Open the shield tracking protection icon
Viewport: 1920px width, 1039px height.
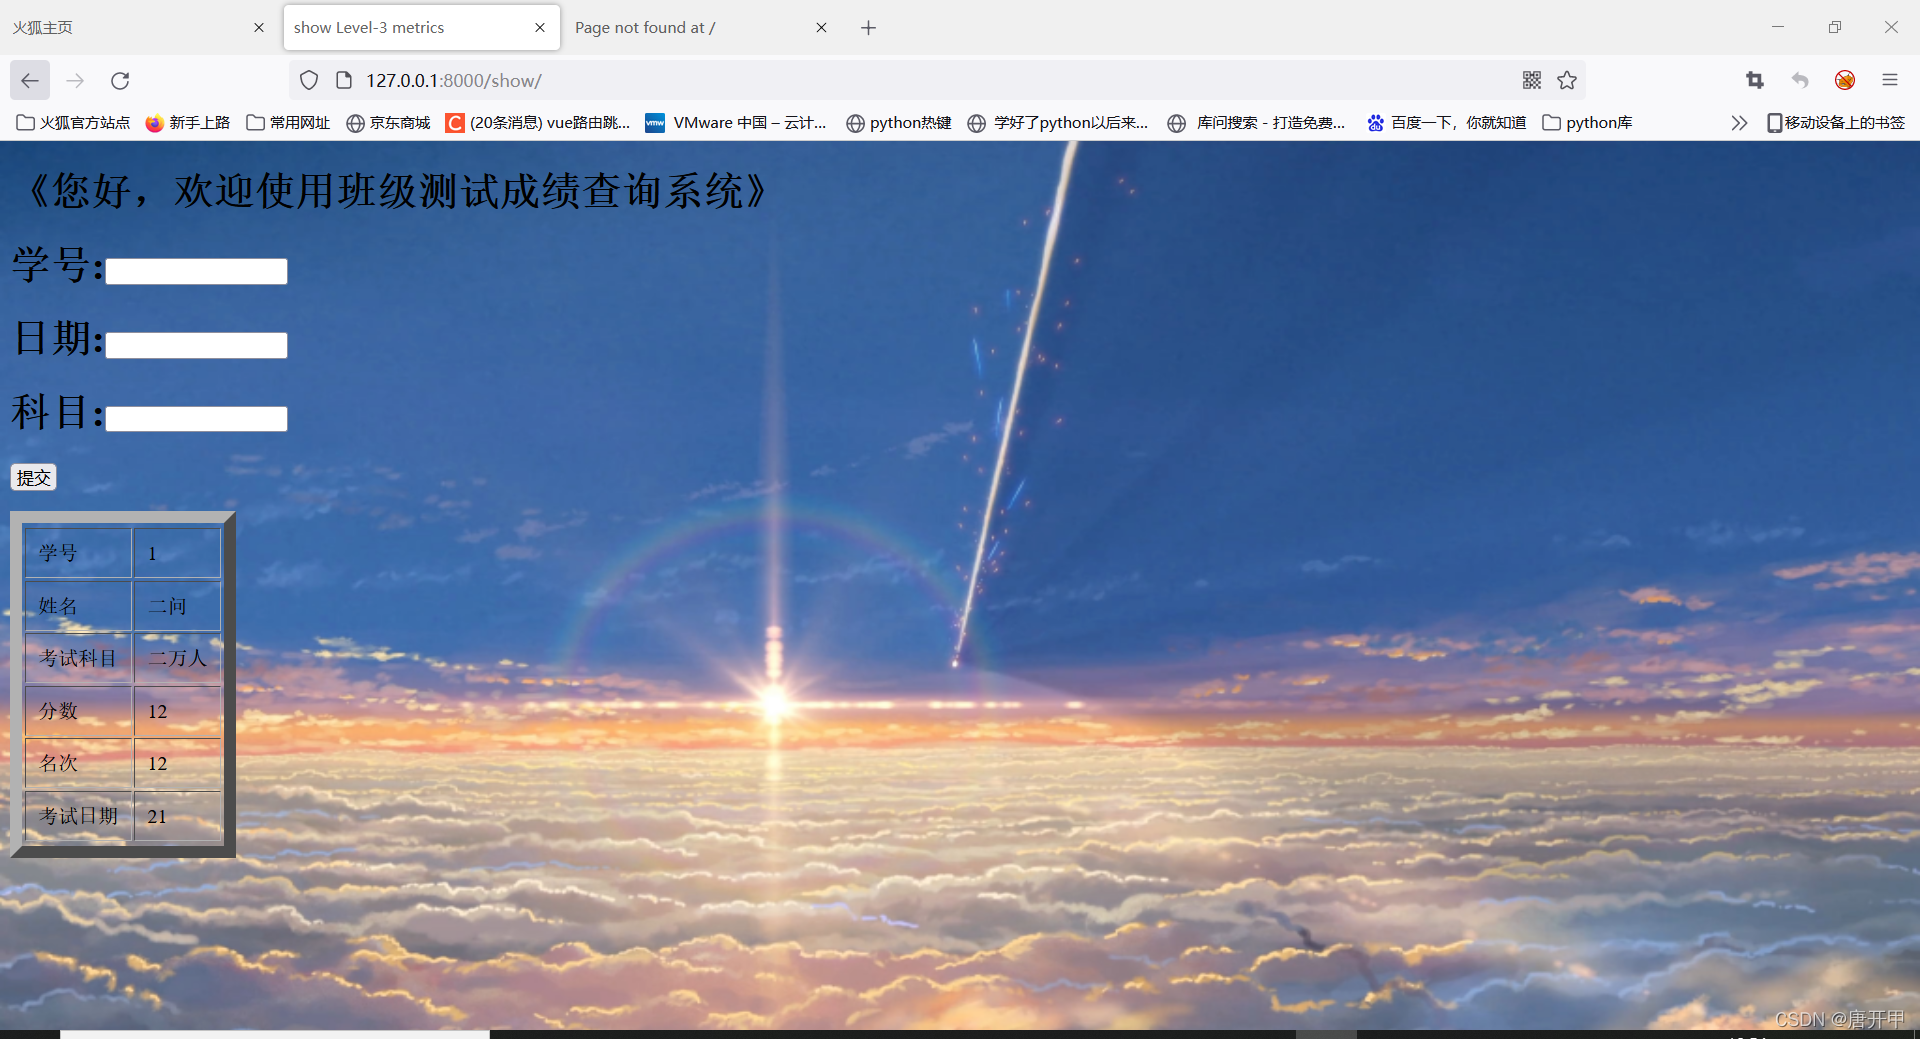309,81
